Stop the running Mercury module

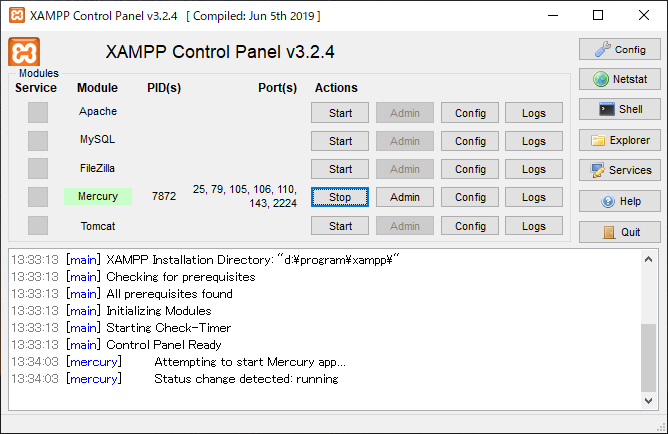click(x=340, y=197)
